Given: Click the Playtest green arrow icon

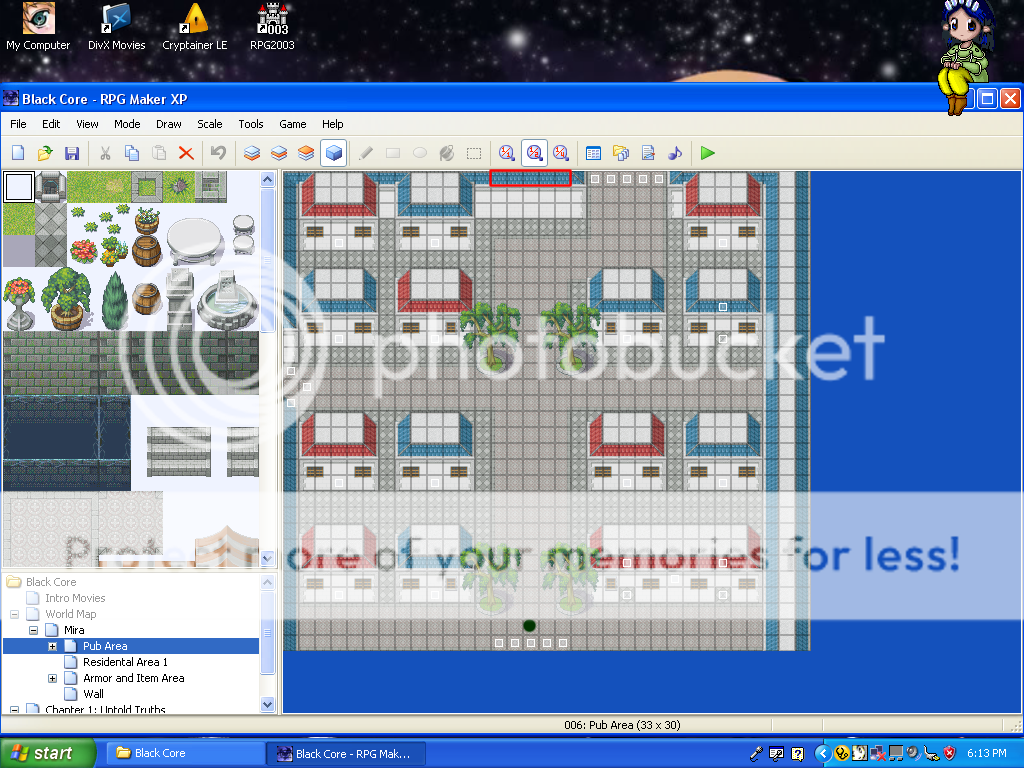Looking at the screenshot, I should click(x=708, y=153).
